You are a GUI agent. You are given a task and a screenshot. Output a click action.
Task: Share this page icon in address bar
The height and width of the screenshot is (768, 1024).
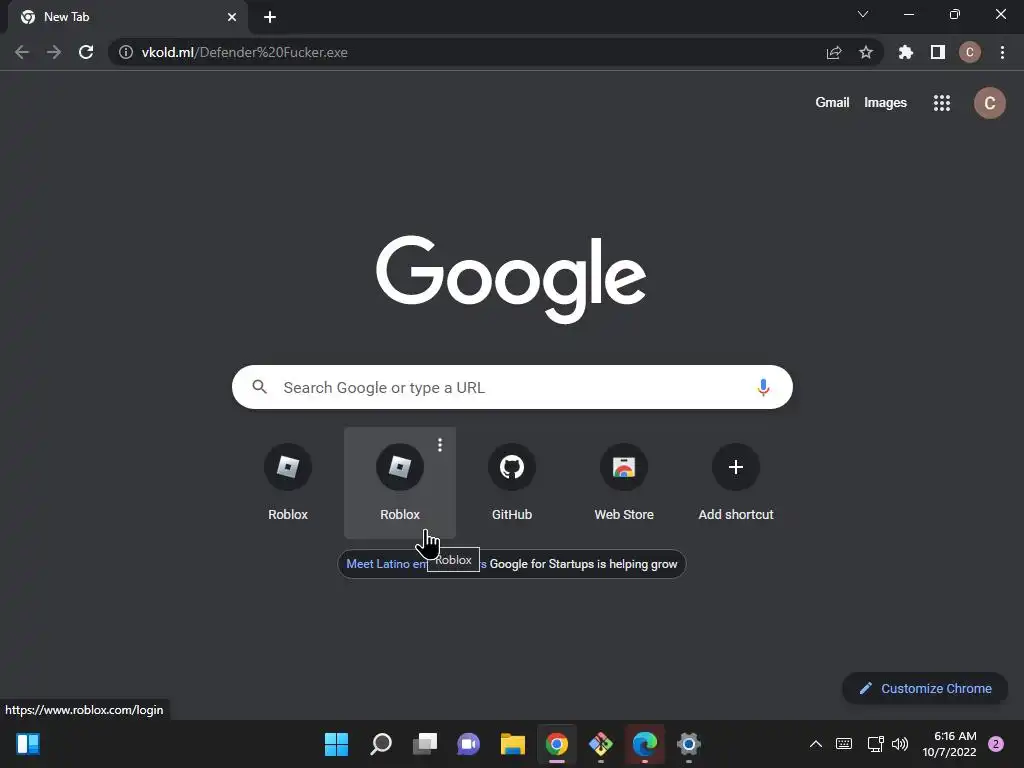click(x=834, y=52)
